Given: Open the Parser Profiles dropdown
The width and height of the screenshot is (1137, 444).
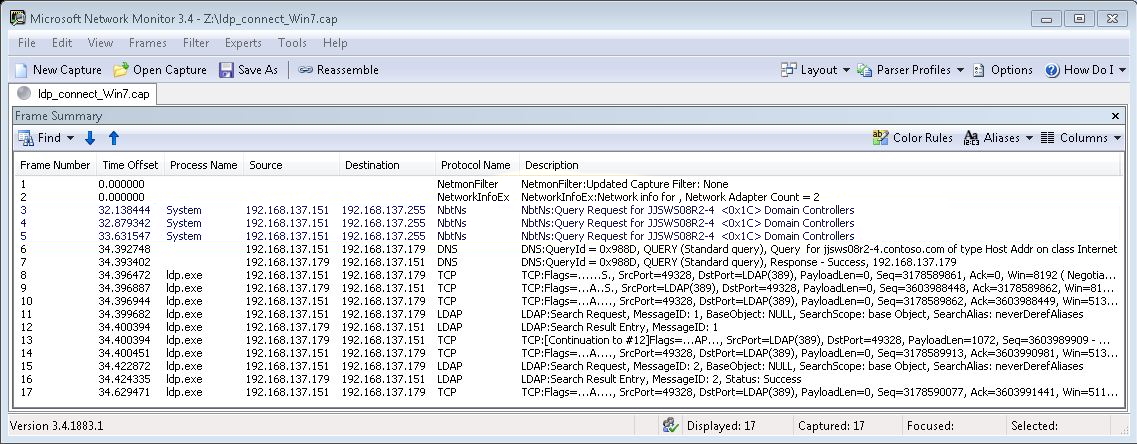Looking at the screenshot, I should (911, 70).
